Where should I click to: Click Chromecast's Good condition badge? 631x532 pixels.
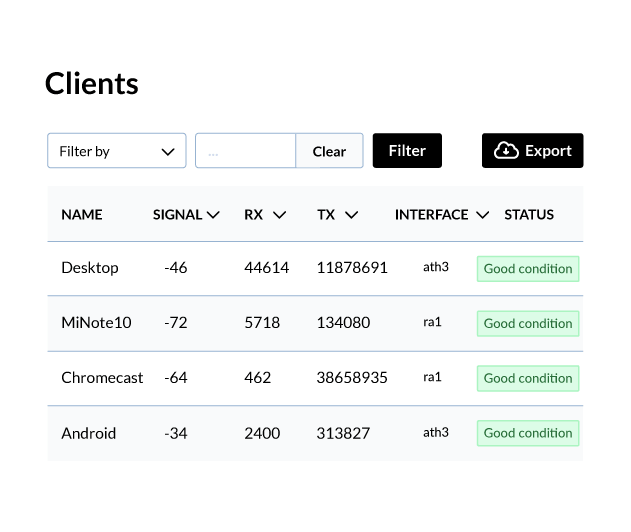pos(528,378)
